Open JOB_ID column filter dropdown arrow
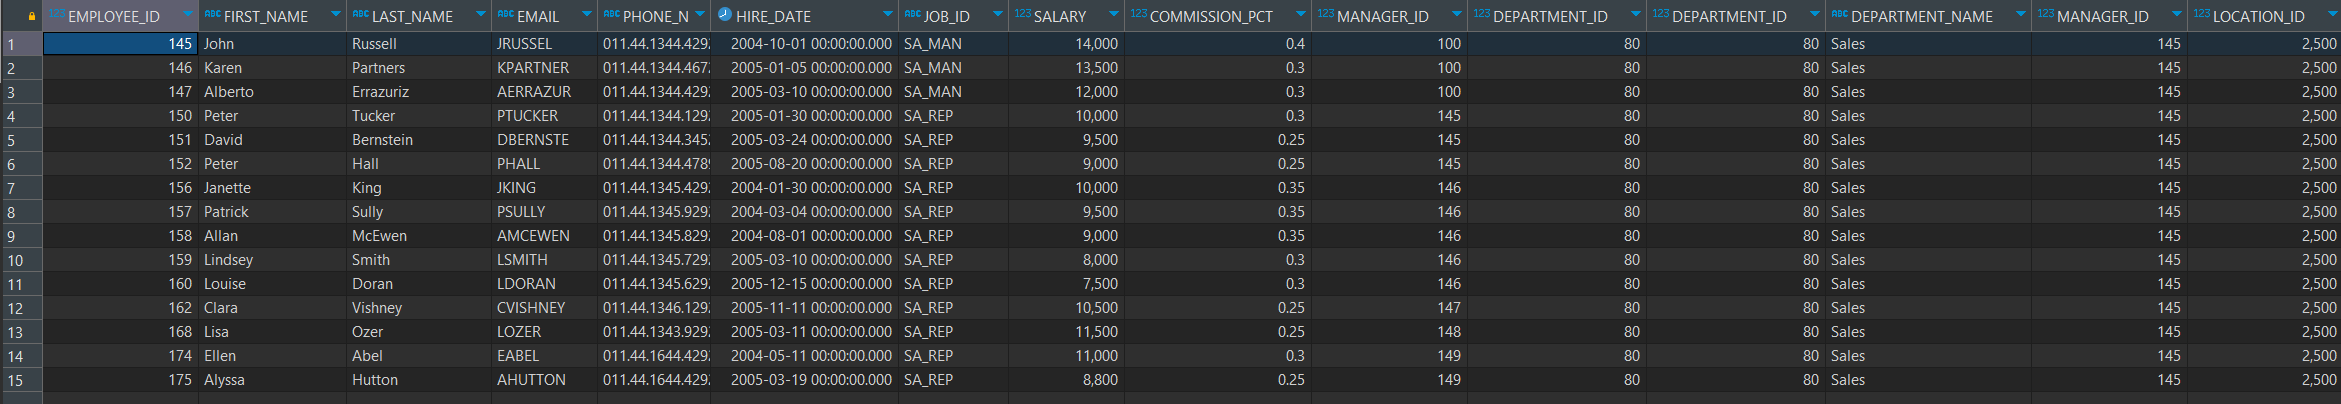 tap(998, 16)
